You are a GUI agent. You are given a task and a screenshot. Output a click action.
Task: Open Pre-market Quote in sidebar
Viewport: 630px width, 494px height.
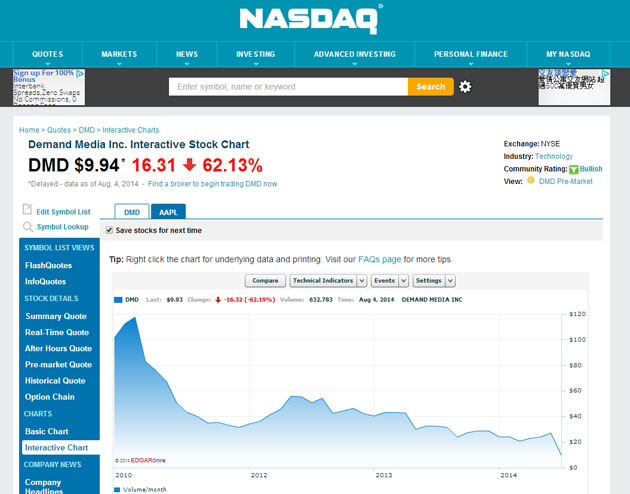click(x=58, y=365)
